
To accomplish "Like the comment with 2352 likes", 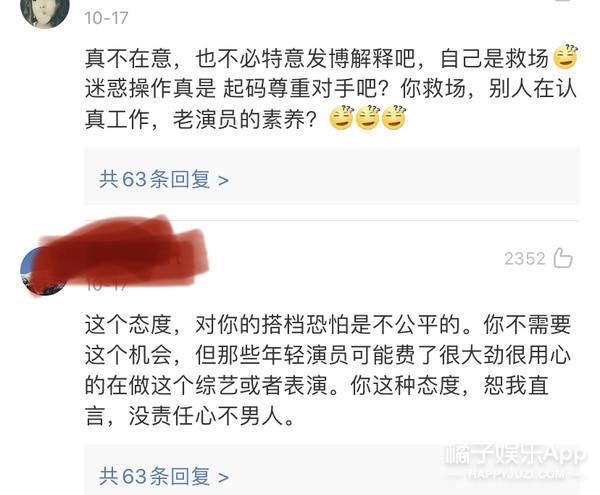I will [x=563, y=258].
